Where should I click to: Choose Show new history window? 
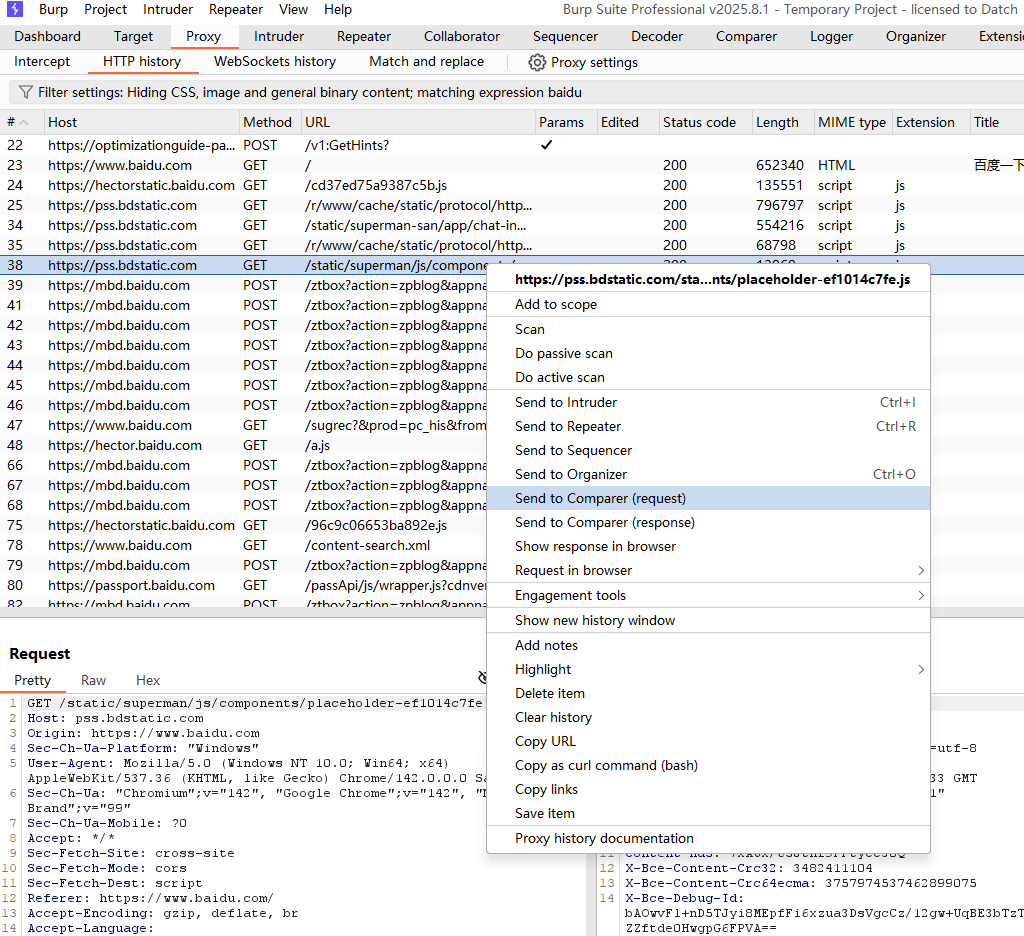(709, 621)
